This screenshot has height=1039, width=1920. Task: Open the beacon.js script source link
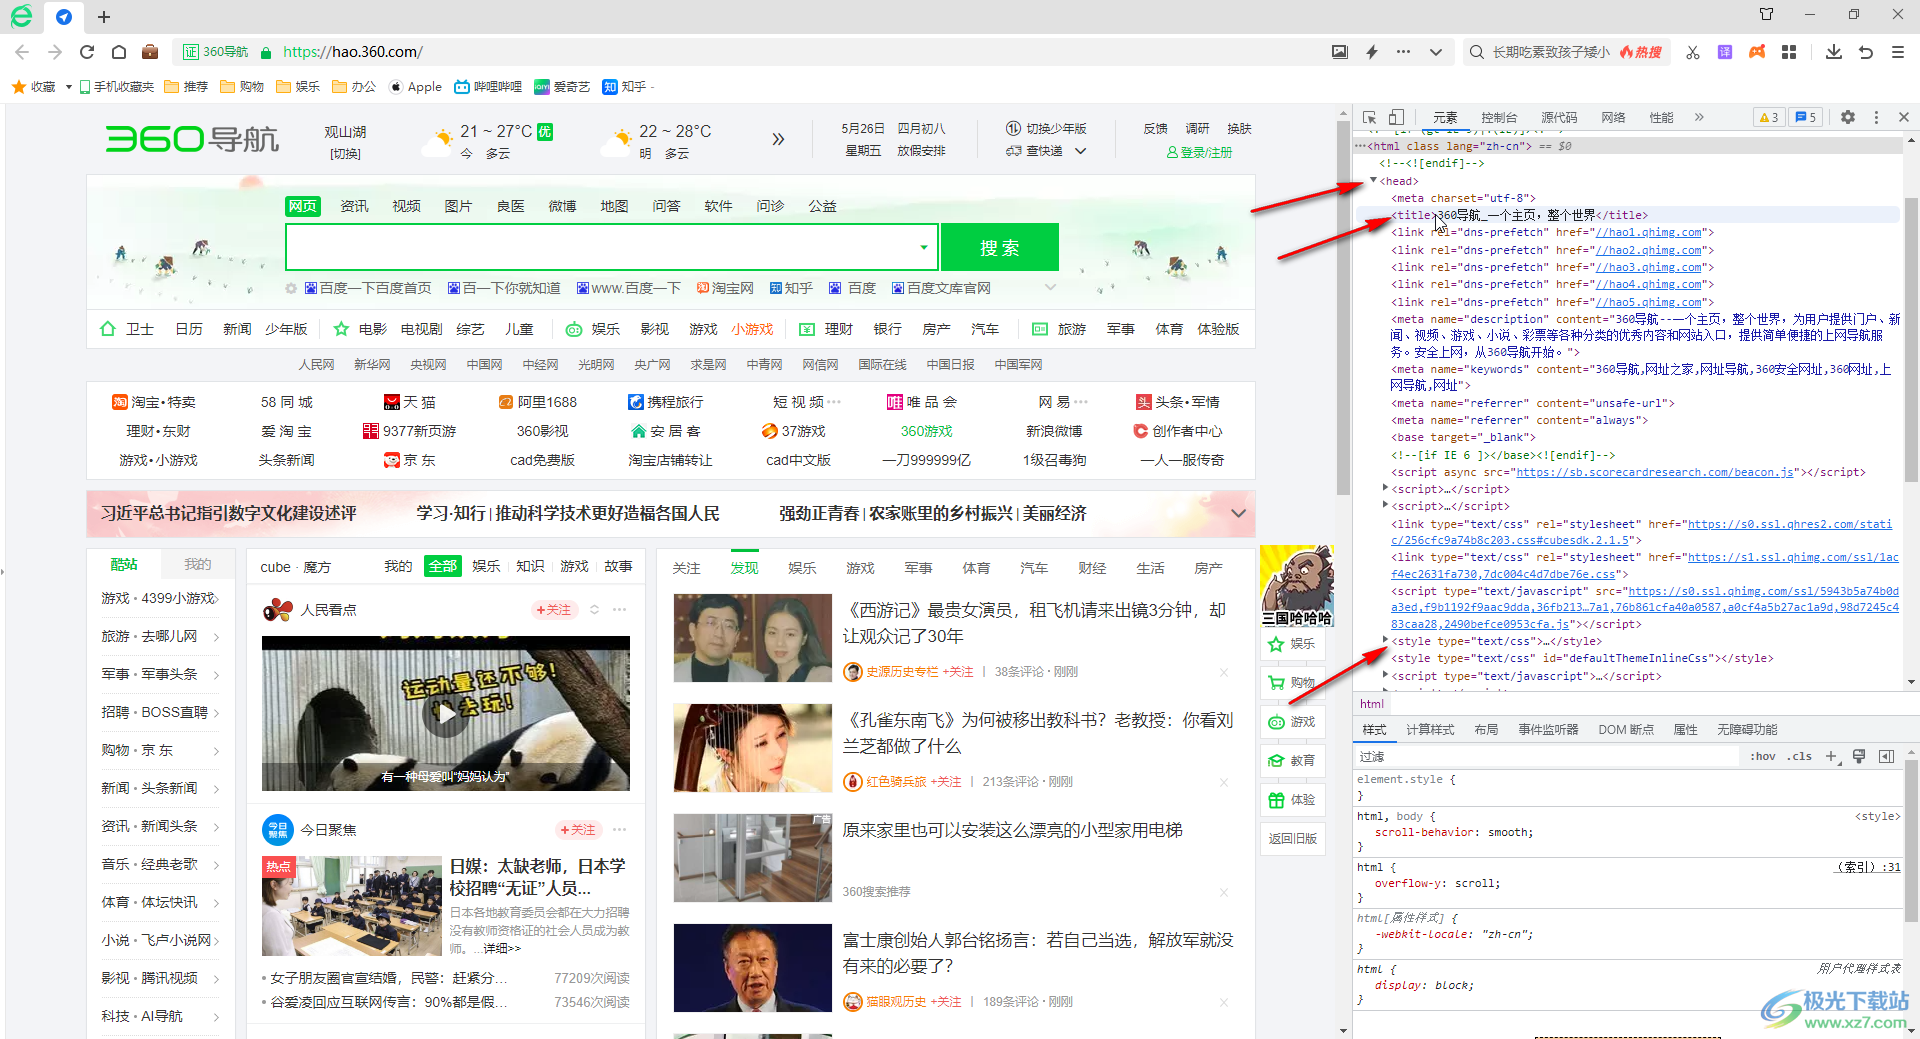pos(1655,472)
